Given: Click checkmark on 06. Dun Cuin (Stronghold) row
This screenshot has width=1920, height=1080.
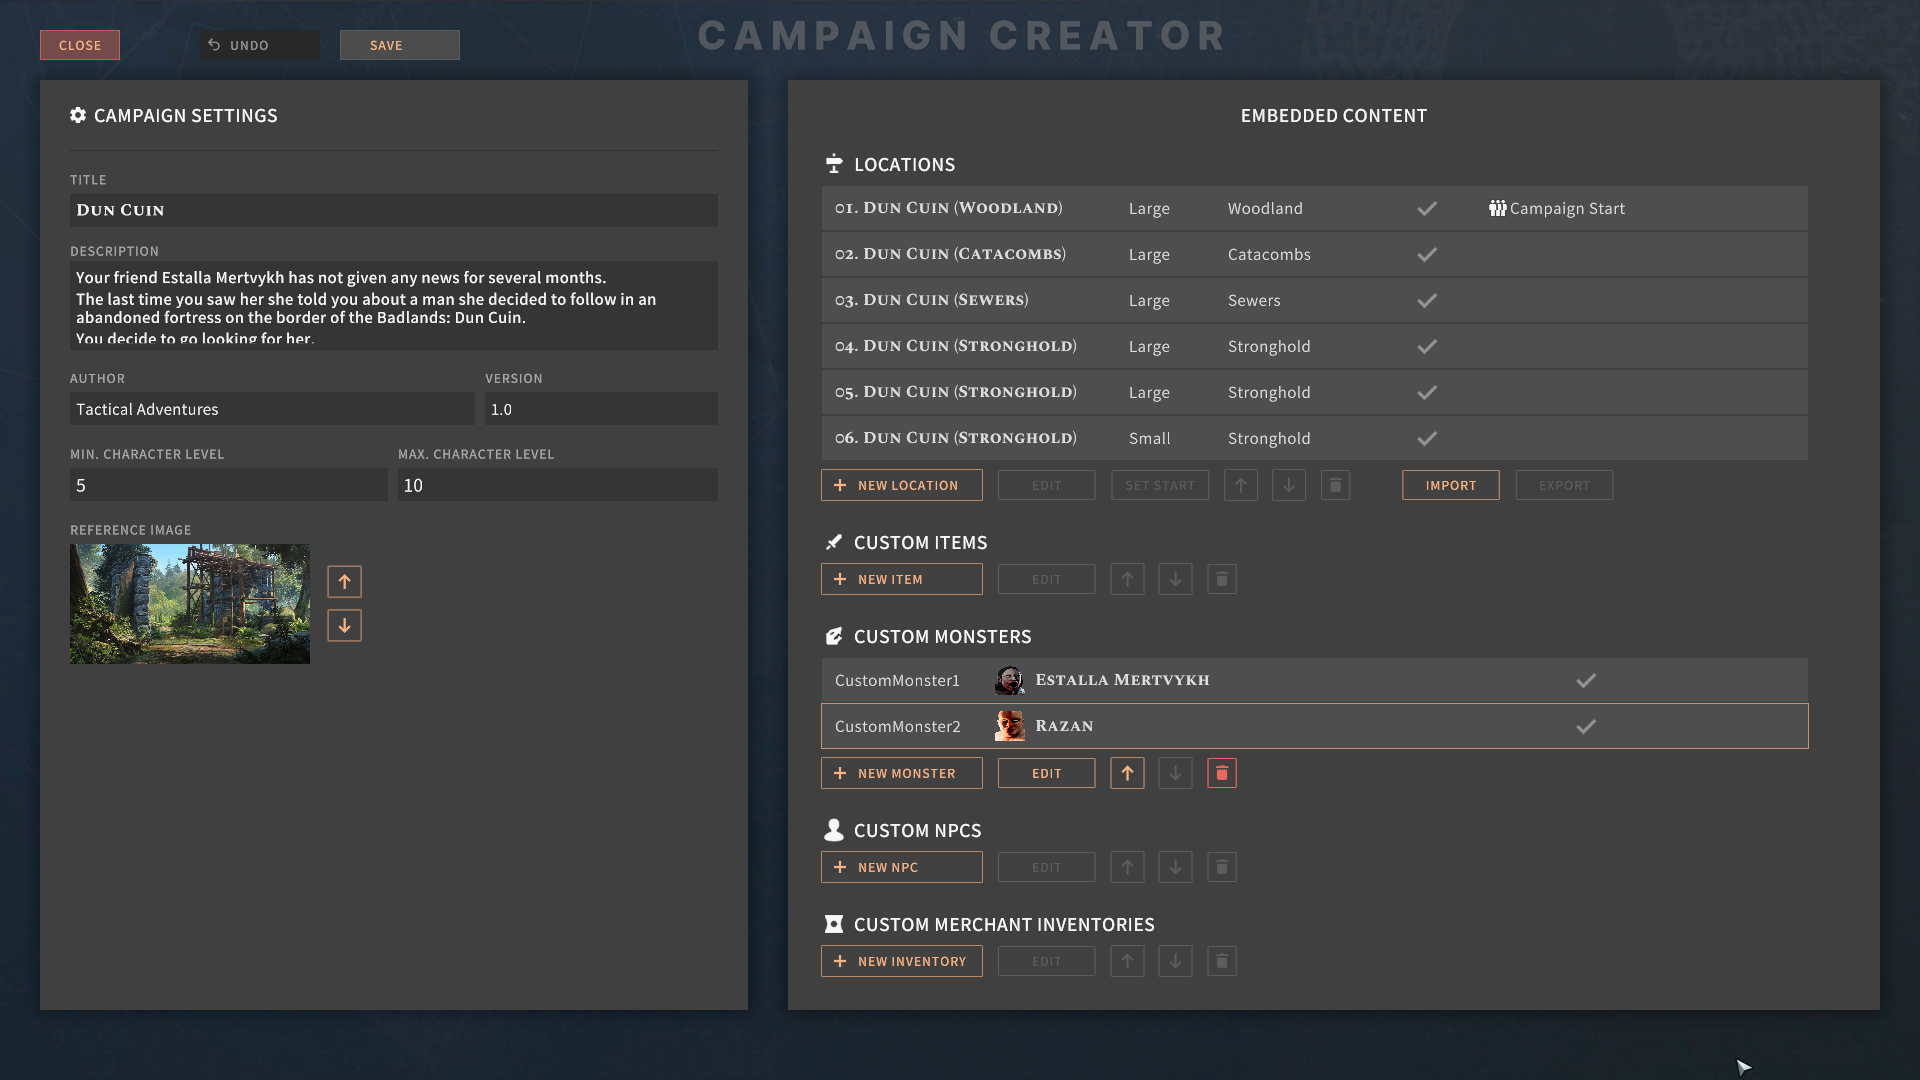Looking at the screenshot, I should [1427, 438].
